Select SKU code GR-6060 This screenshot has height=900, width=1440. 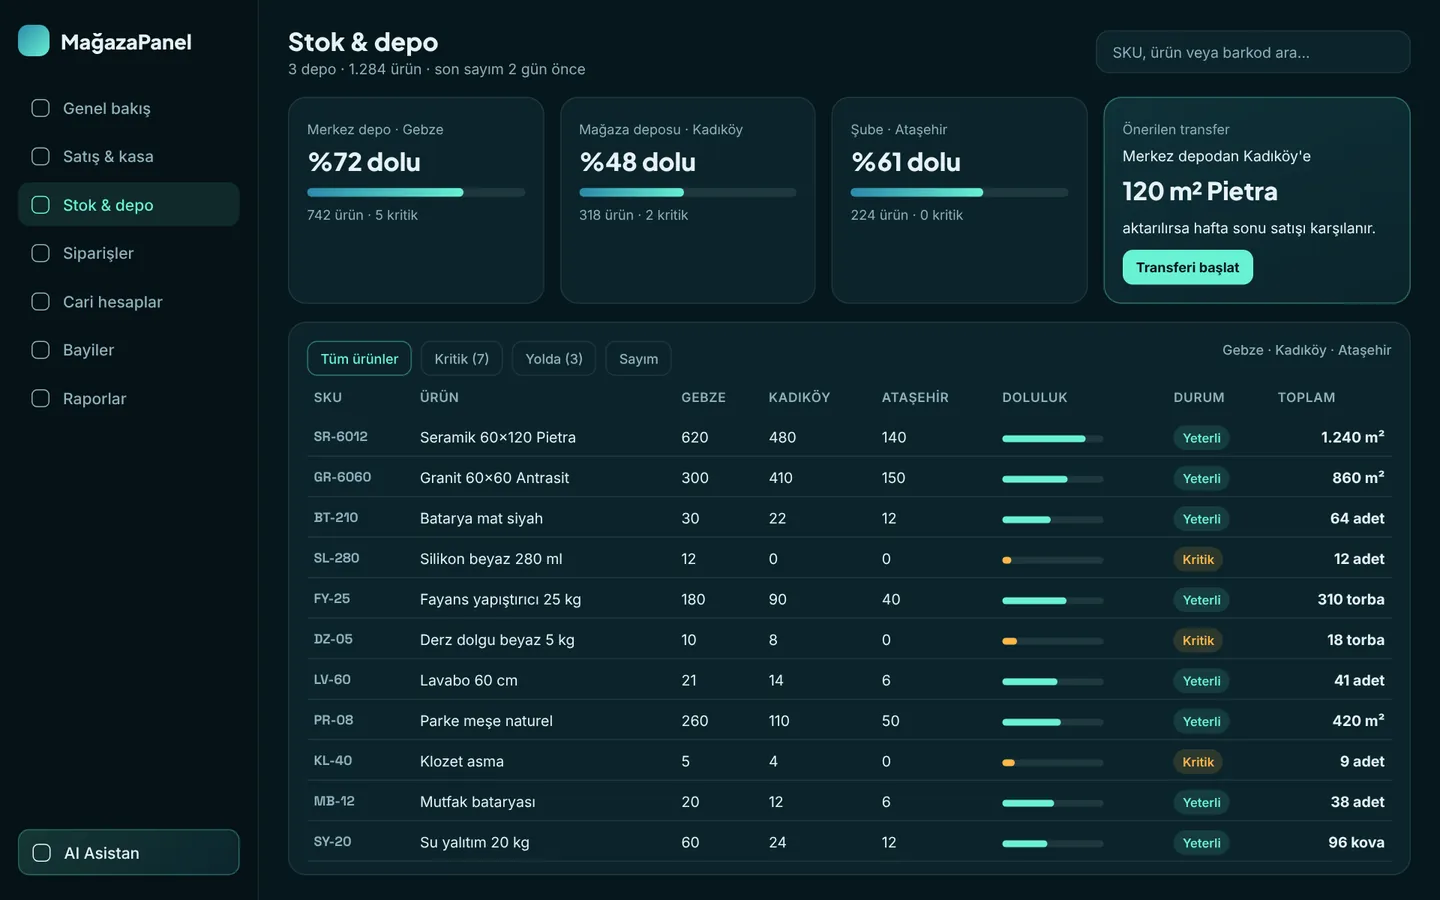(342, 477)
